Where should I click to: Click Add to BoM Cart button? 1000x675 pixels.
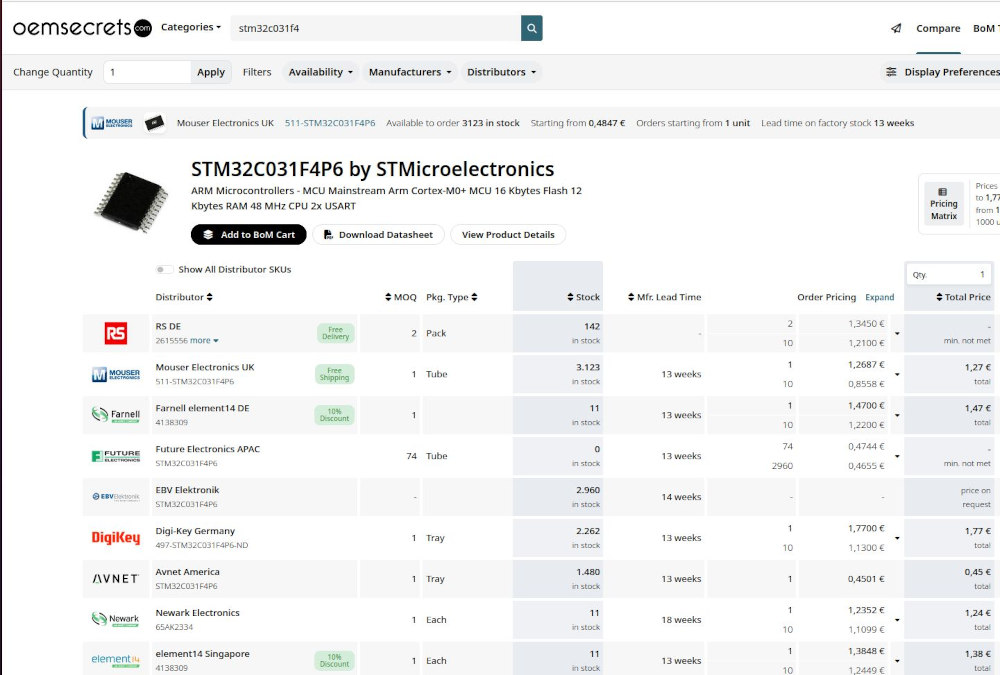click(249, 235)
